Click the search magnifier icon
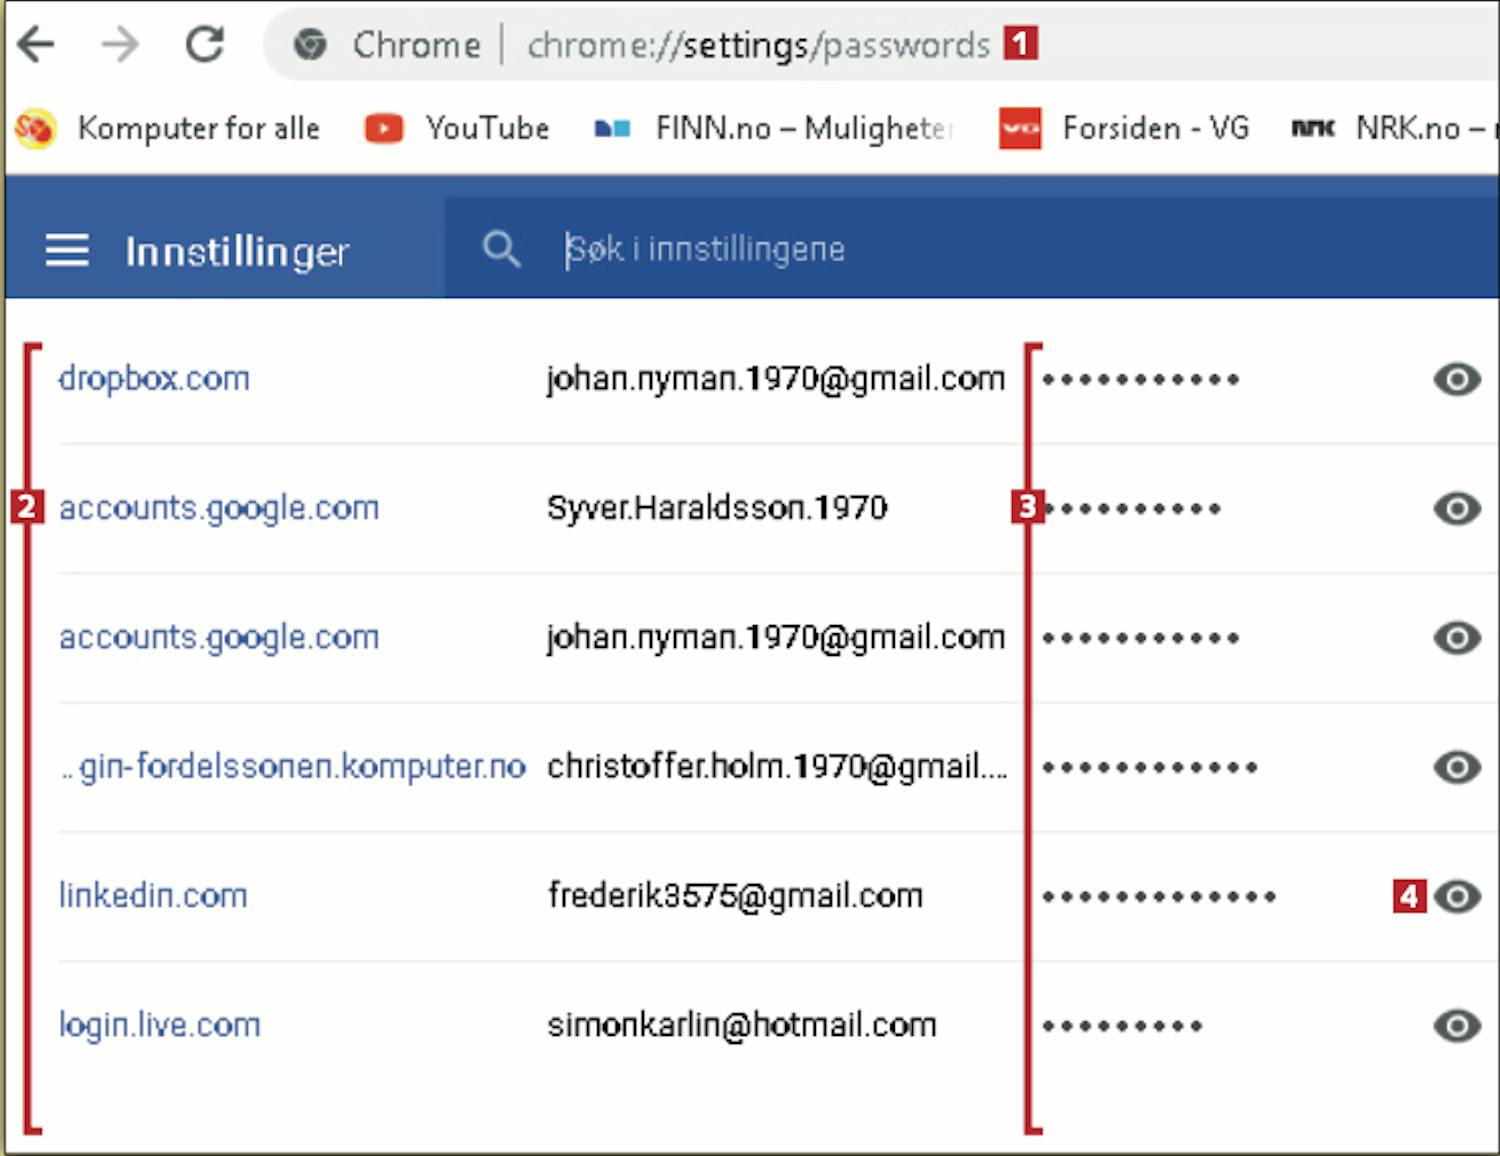Viewport: 1500px width, 1156px height. [501, 249]
